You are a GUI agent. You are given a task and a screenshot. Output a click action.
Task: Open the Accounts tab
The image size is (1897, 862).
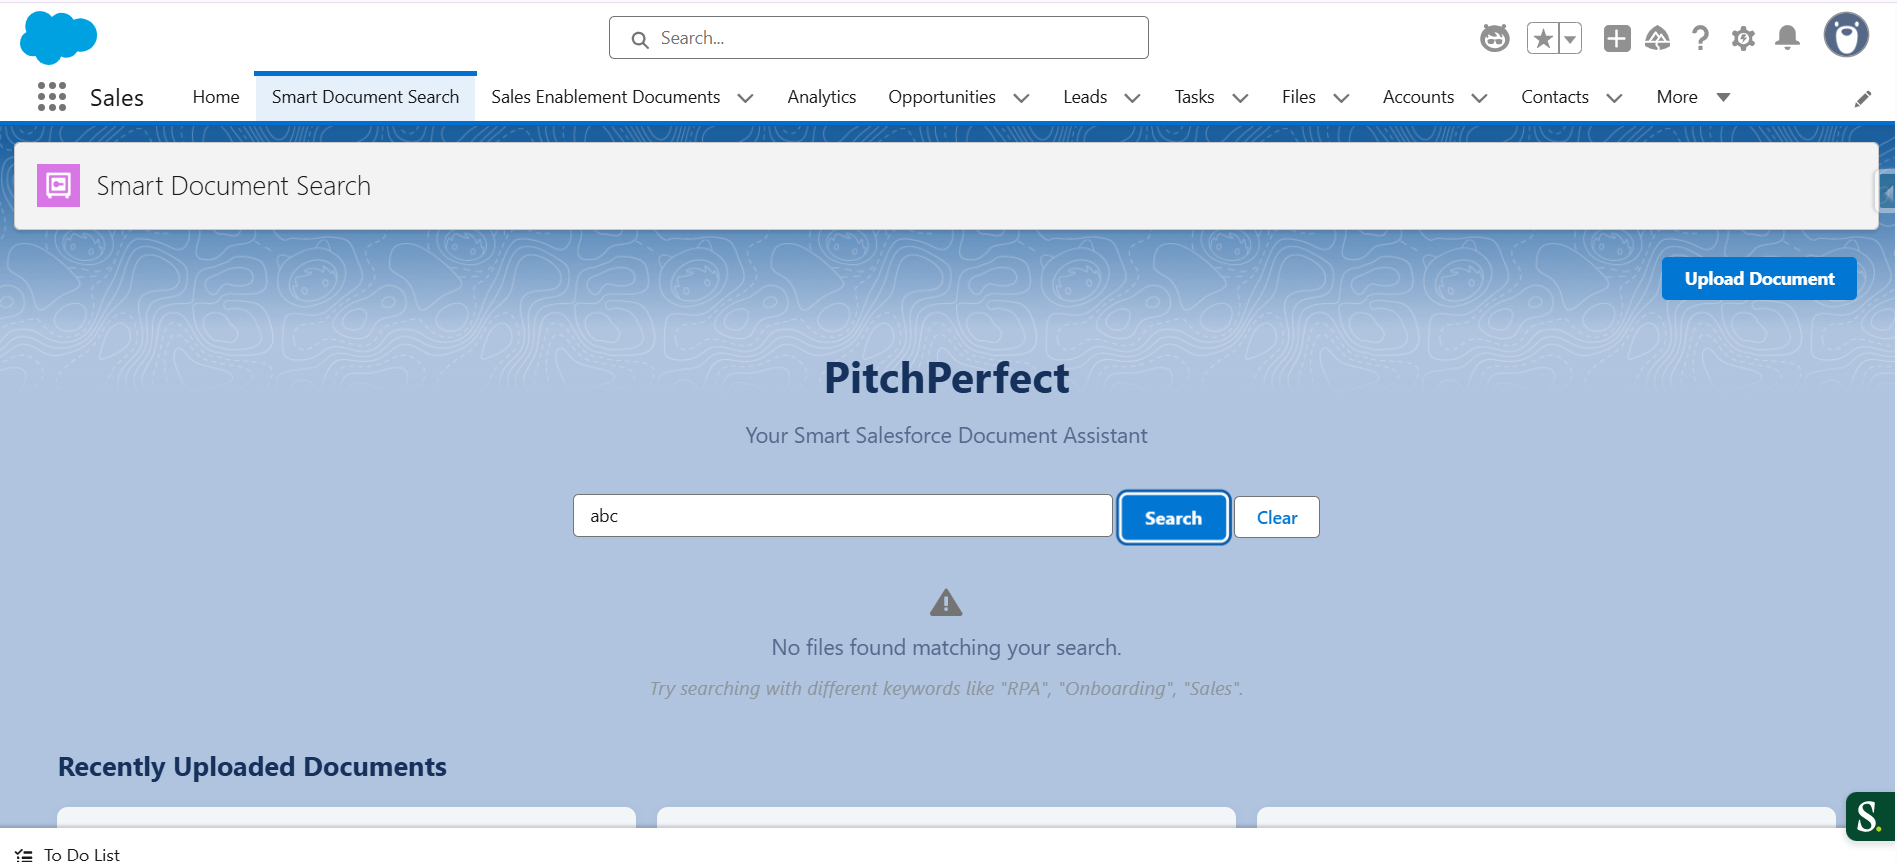point(1418,97)
